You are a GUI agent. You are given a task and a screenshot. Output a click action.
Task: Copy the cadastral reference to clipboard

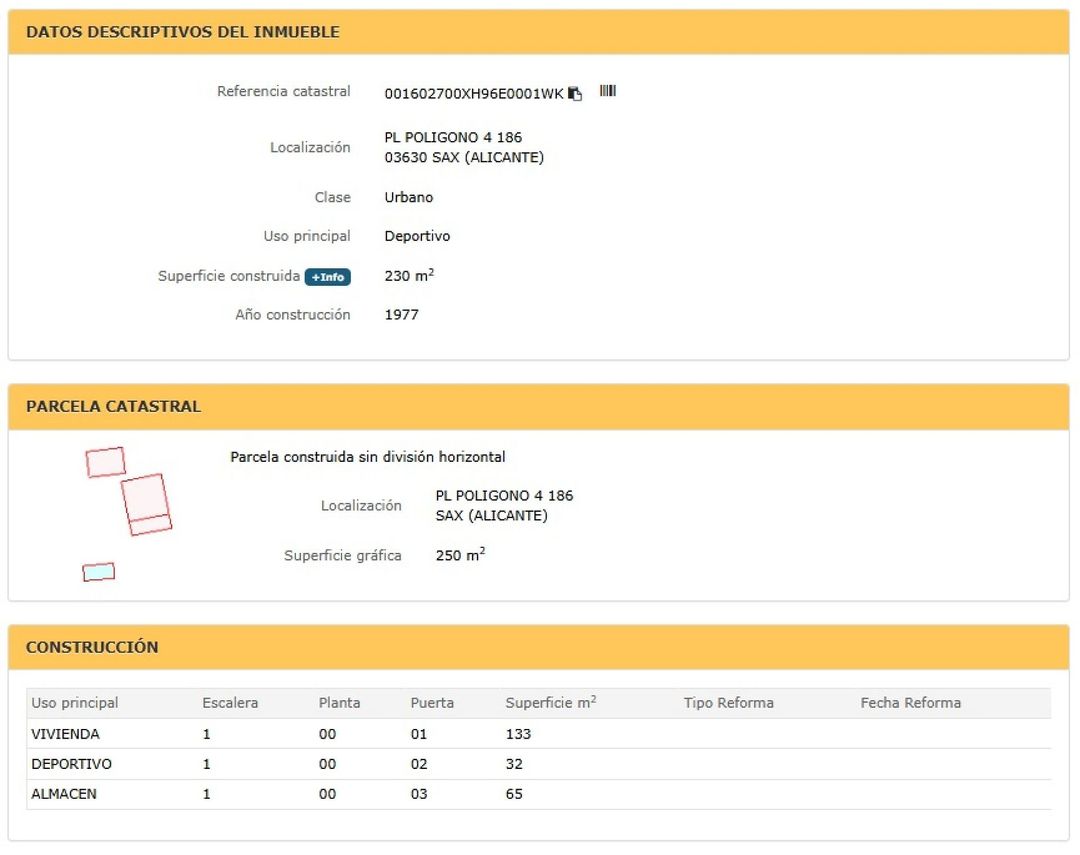pyautogui.click(x=575, y=94)
